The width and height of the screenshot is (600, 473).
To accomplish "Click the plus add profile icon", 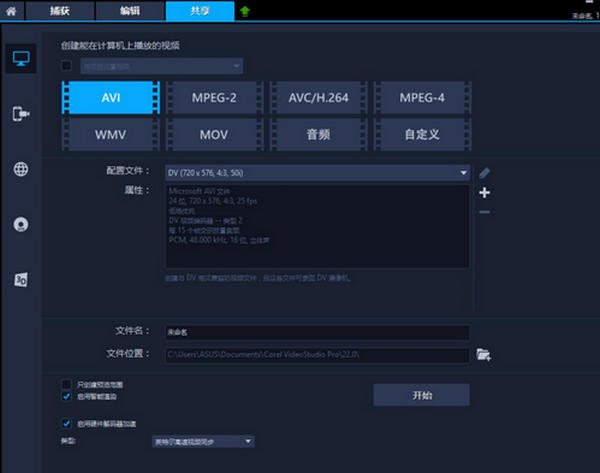I will click(x=484, y=192).
